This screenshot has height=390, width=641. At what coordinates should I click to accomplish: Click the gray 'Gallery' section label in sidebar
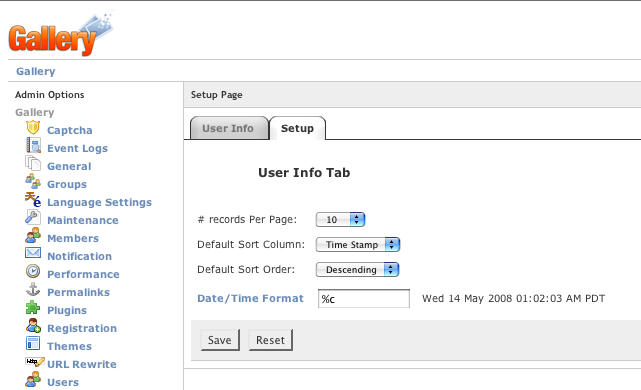click(35, 112)
